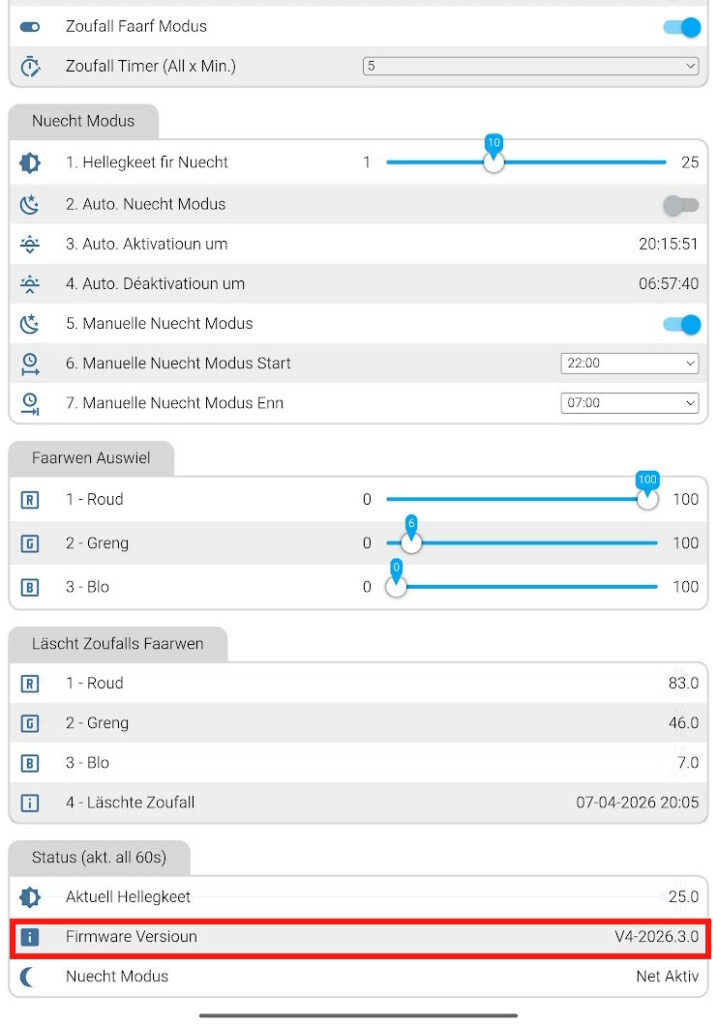
Task: Click the B icon beside 3 - Blo slider
Action: click(x=30, y=588)
